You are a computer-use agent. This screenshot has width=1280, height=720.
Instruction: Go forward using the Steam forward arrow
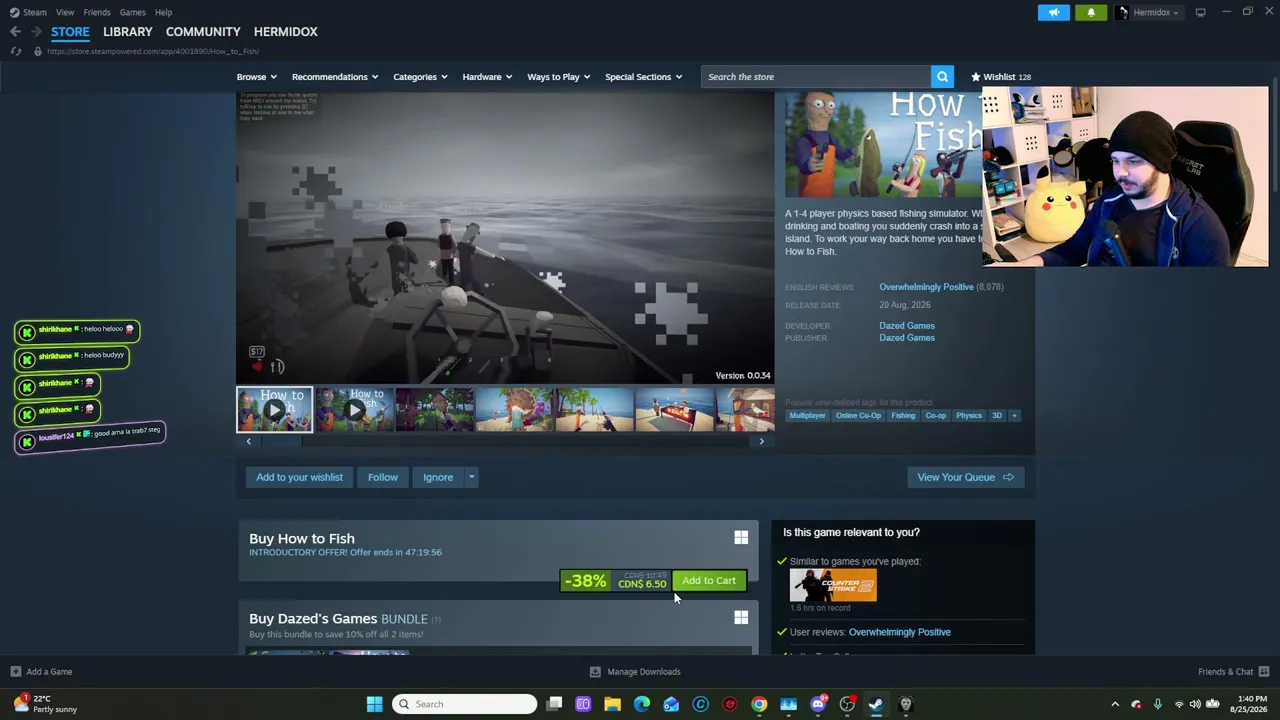(36, 32)
